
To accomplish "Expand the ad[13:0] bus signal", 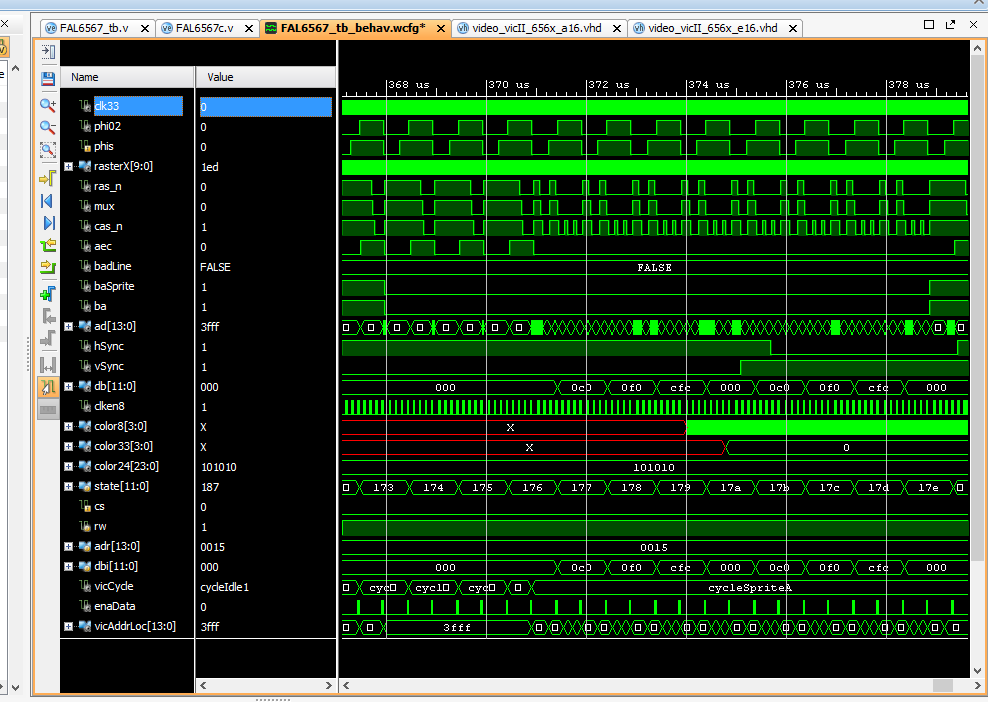I will click(x=68, y=327).
